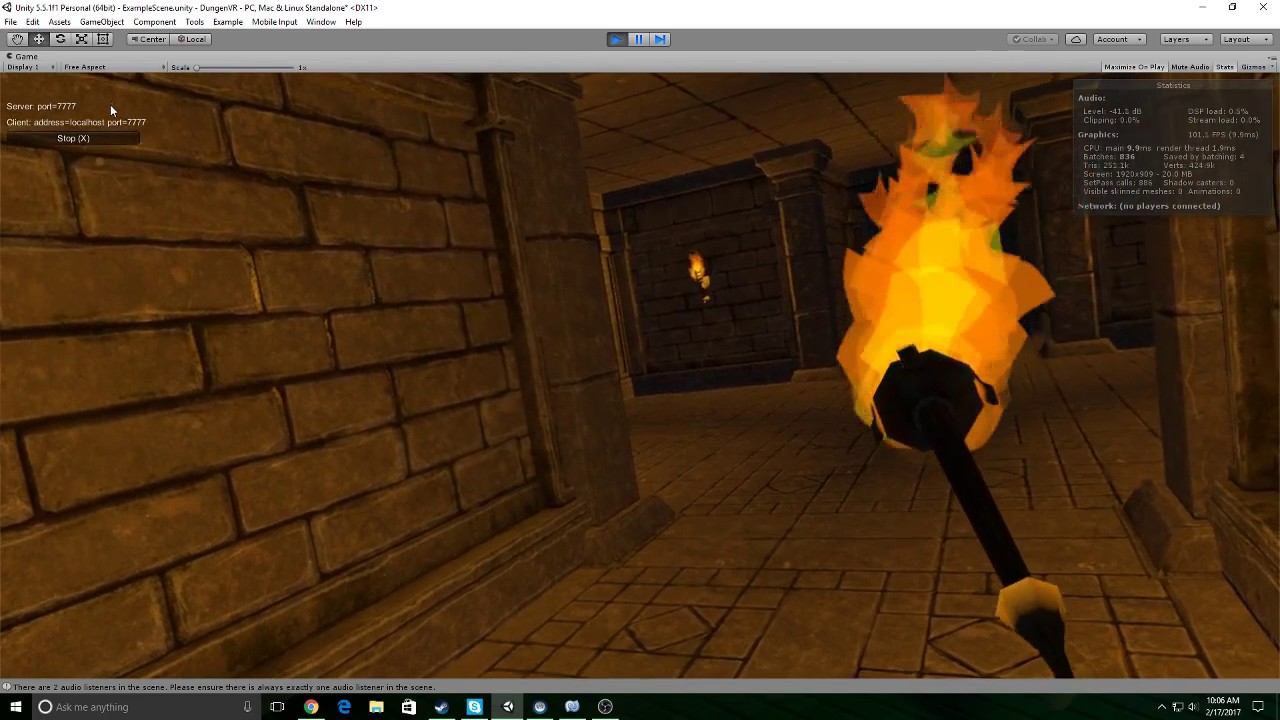Viewport: 1280px width, 720px height.
Task: Pause the running game
Action: click(x=639, y=39)
